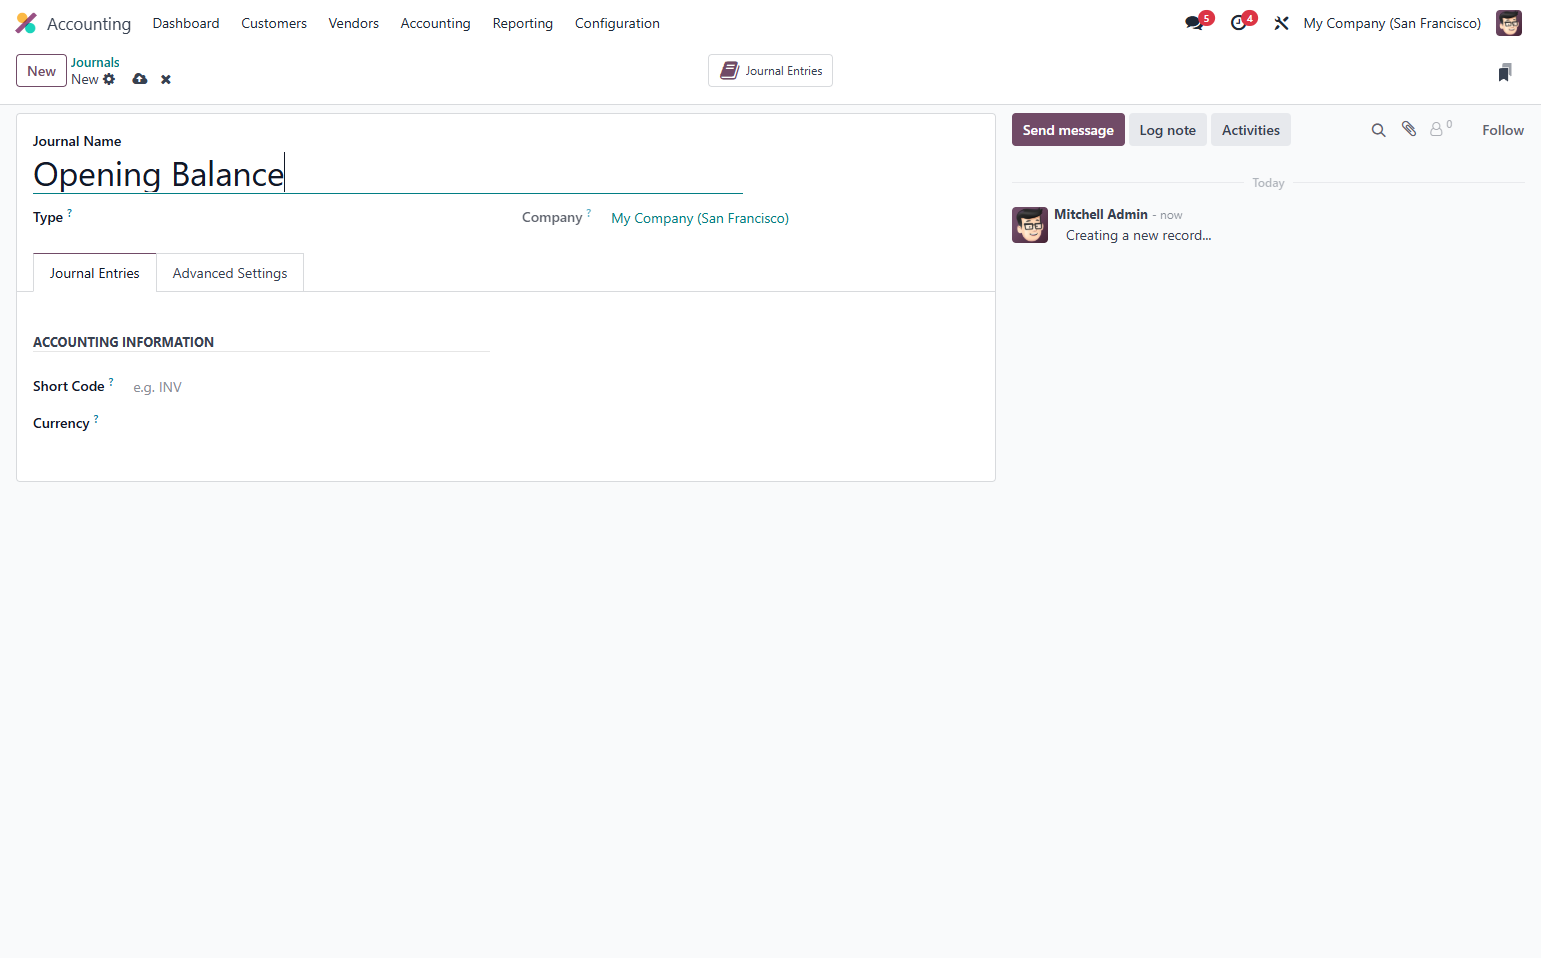Open the Mitchell Admin user avatar menu
This screenshot has width=1541, height=958.
(x=1508, y=23)
